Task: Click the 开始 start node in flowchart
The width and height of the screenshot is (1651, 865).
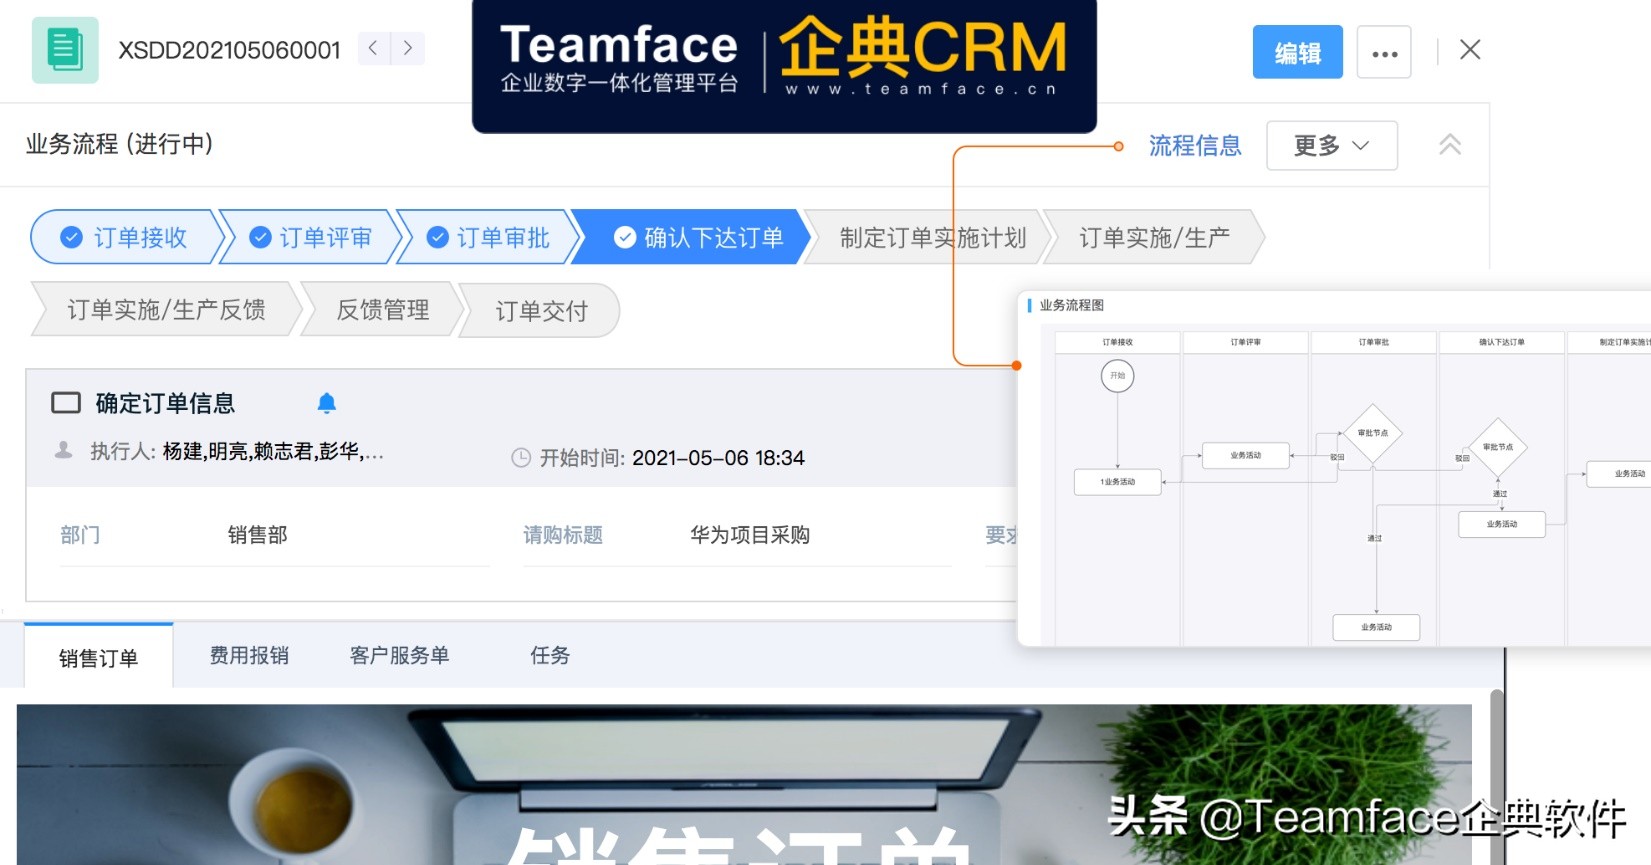Action: [x=1118, y=376]
